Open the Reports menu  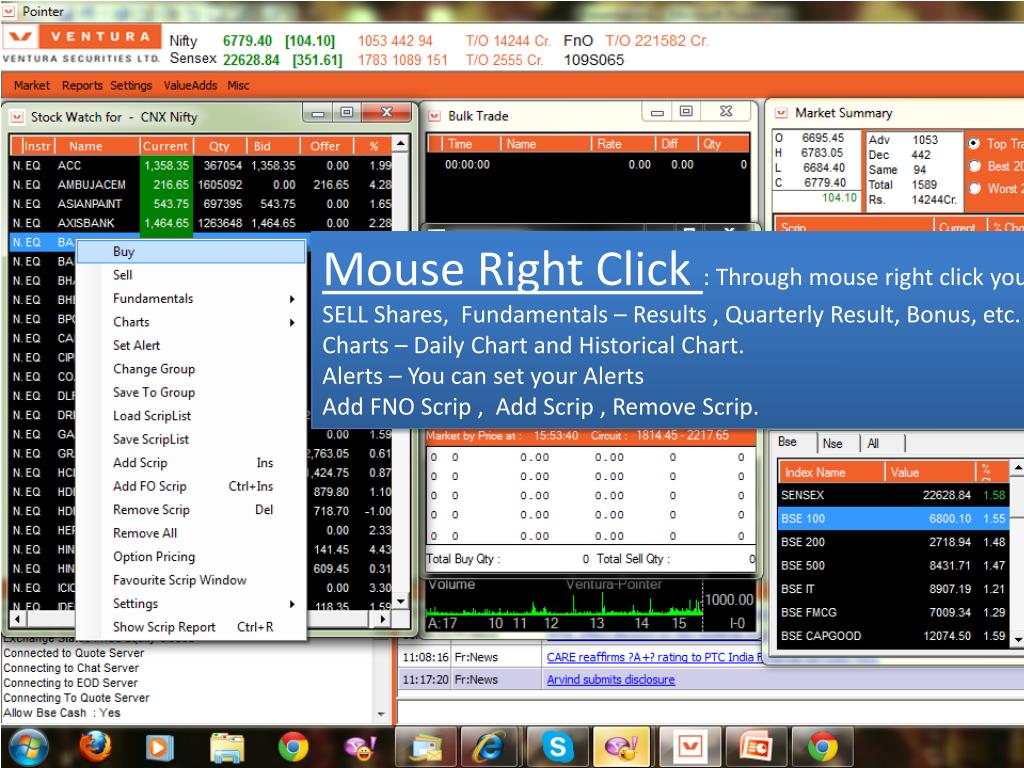82,86
